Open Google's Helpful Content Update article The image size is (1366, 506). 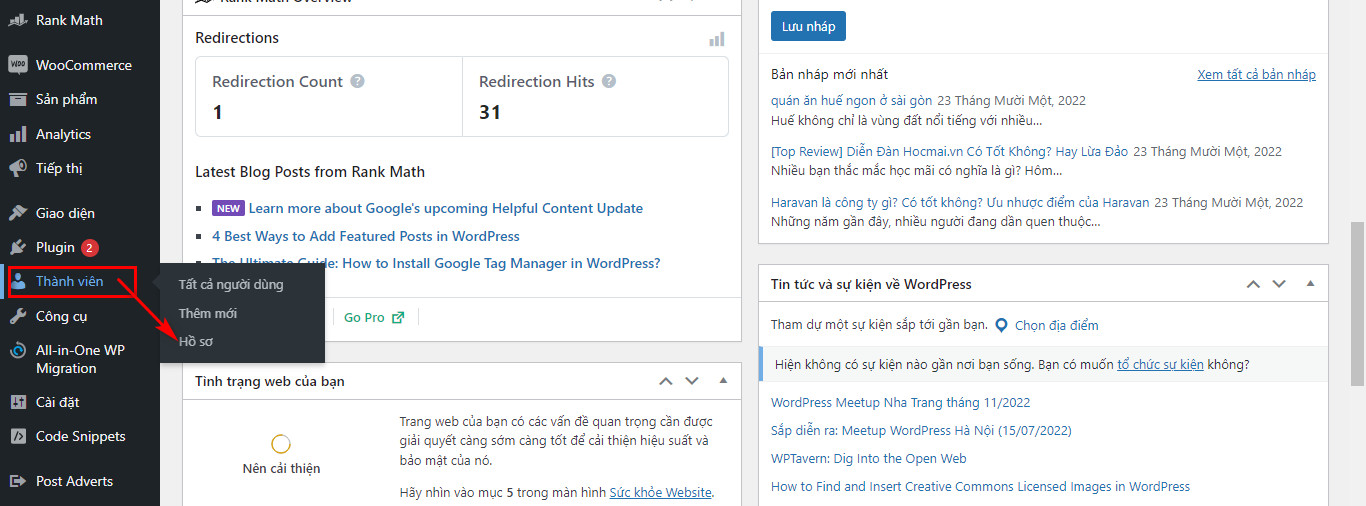(x=446, y=208)
